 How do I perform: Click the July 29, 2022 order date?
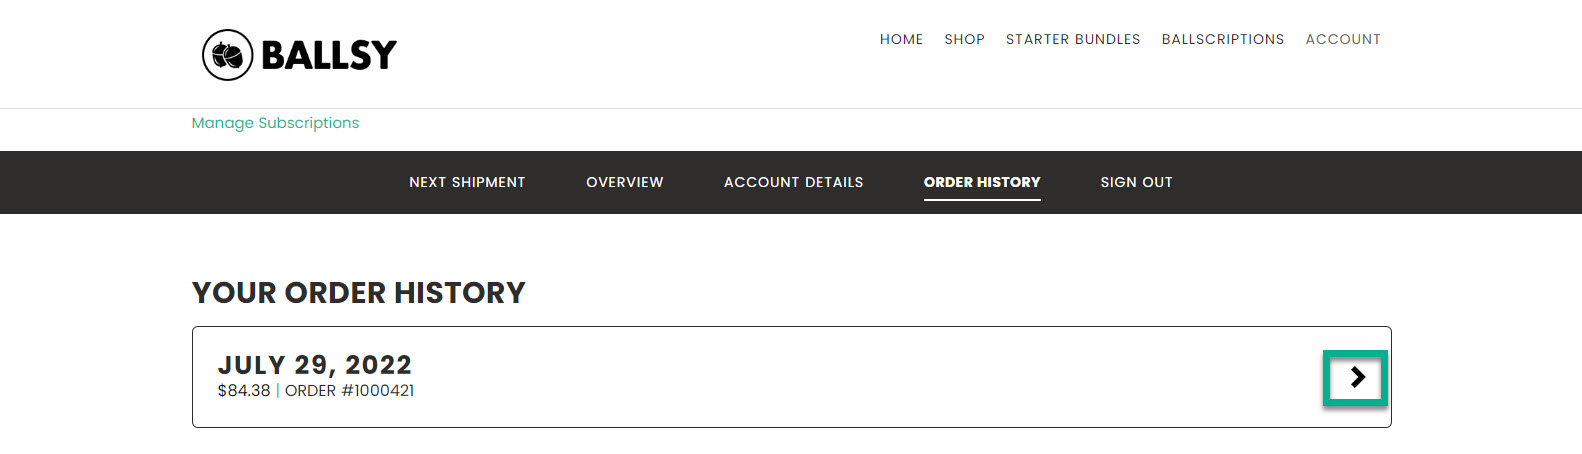[314, 365]
